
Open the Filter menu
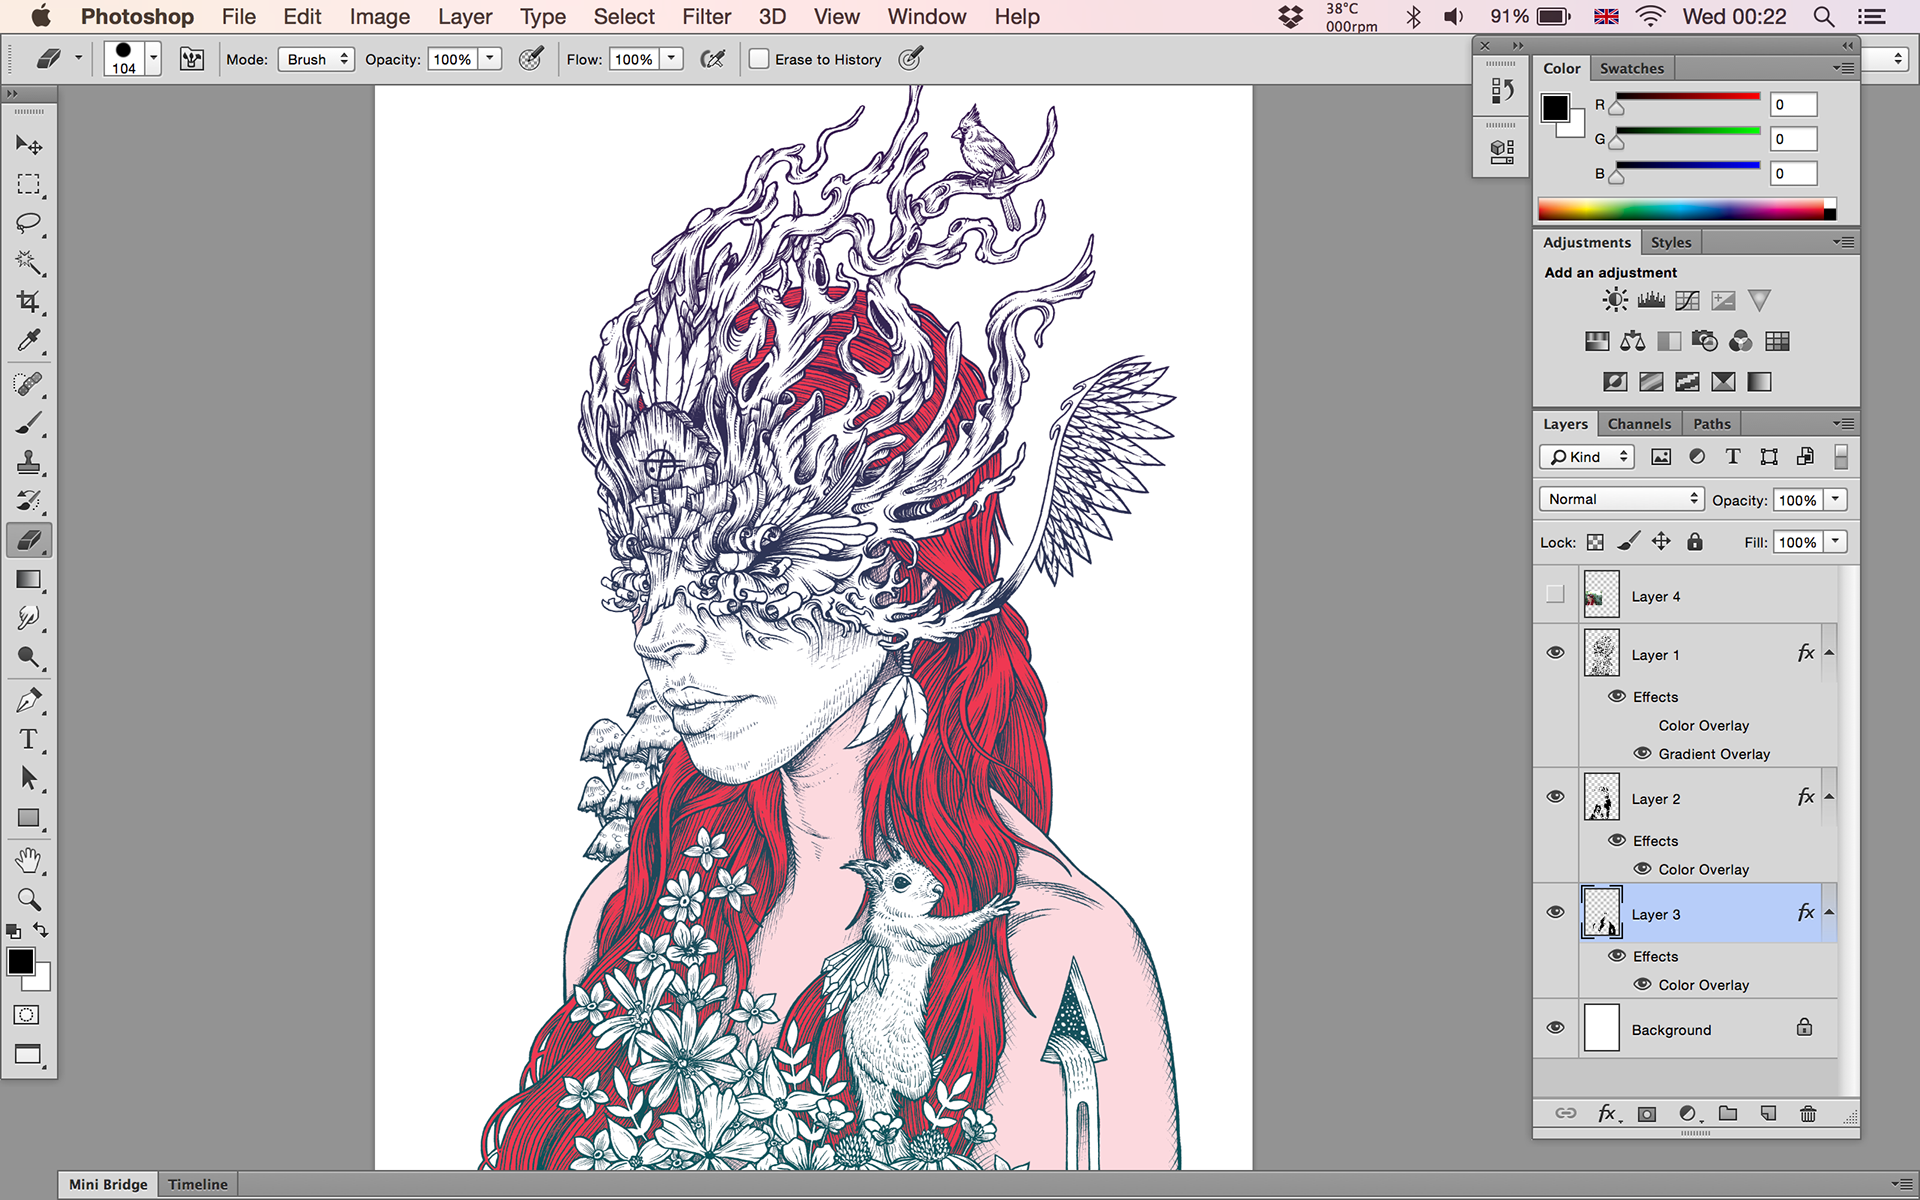tap(707, 17)
